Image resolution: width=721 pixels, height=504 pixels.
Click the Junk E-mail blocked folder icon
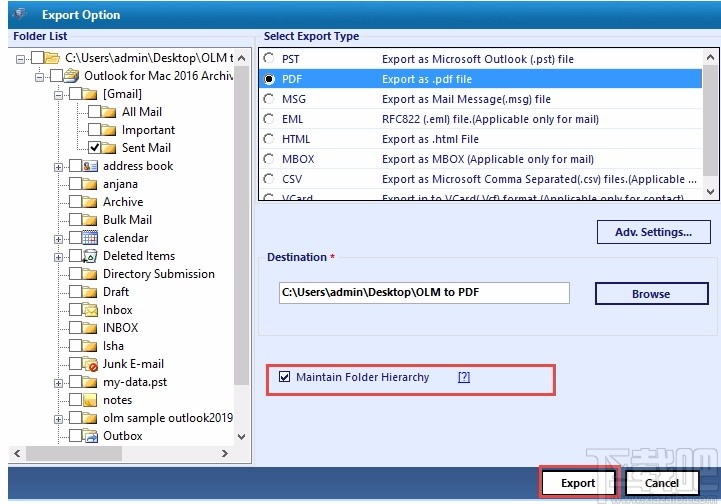90,364
